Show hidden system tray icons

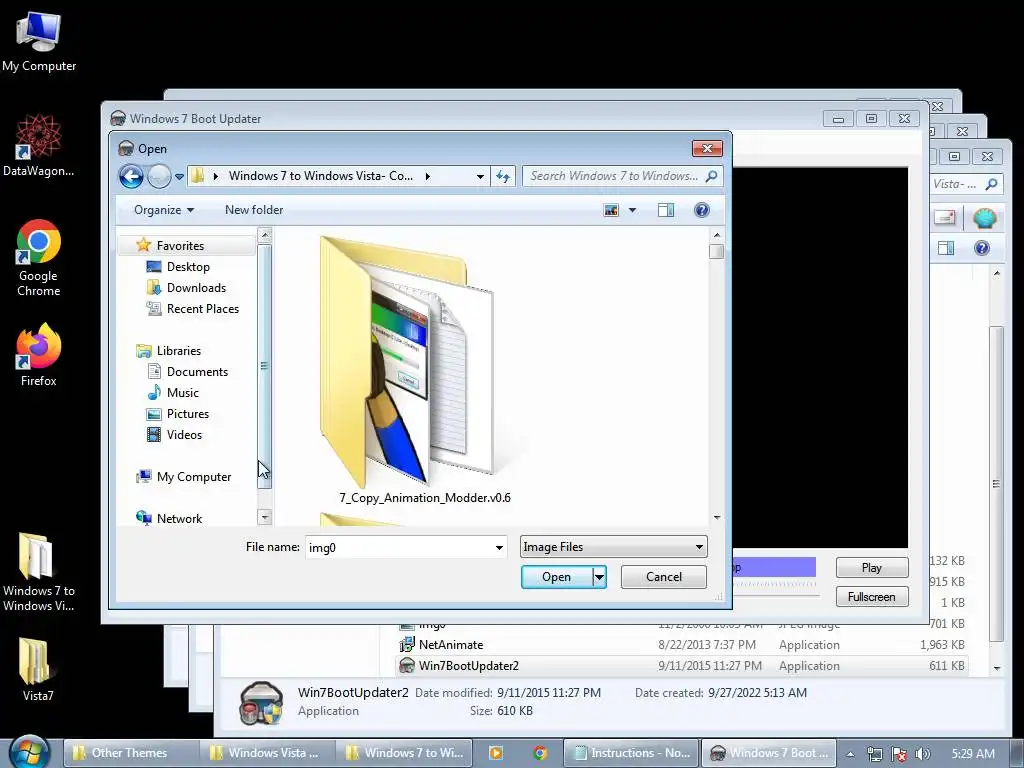[x=850, y=754]
